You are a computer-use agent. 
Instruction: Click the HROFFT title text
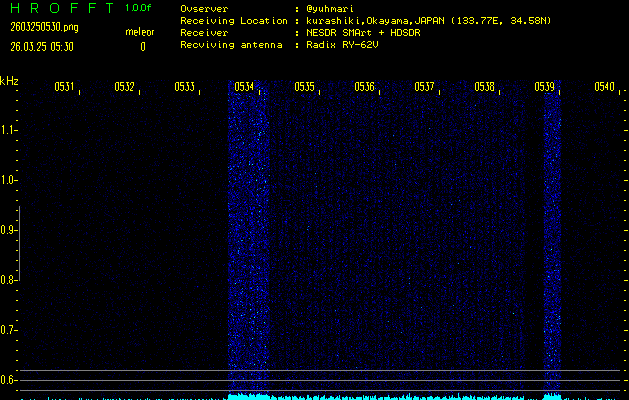click(60, 8)
